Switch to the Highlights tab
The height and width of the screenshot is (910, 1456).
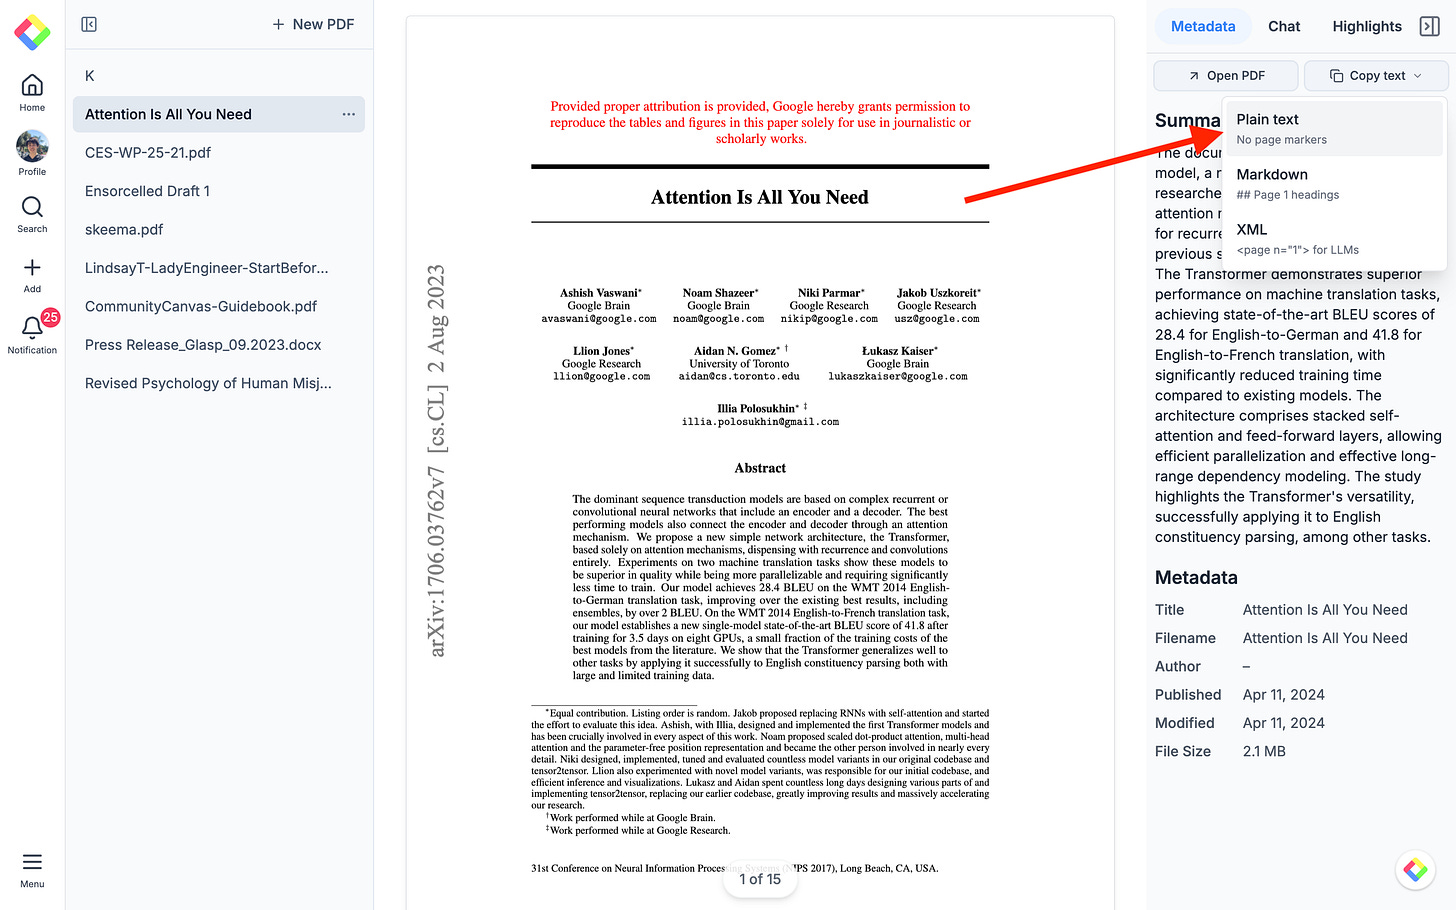pyautogui.click(x=1367, y=26)
